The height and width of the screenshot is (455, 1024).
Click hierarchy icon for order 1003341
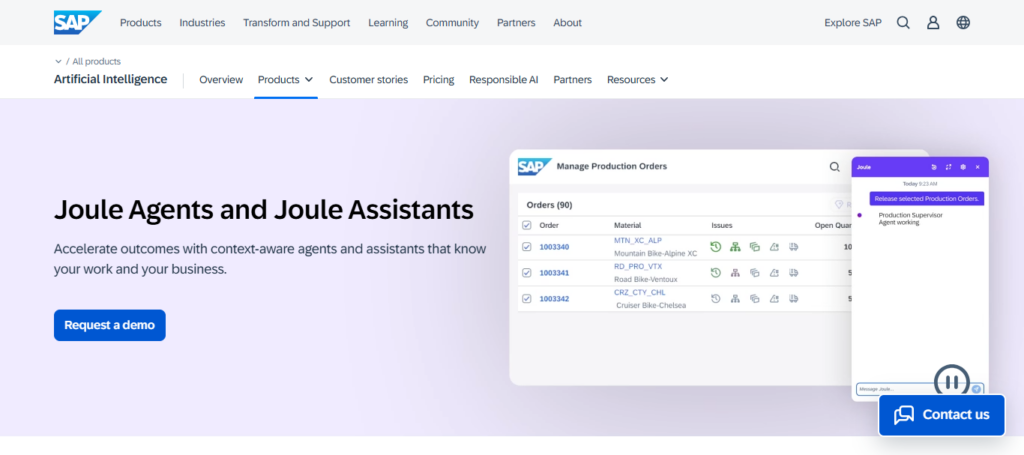735,273
